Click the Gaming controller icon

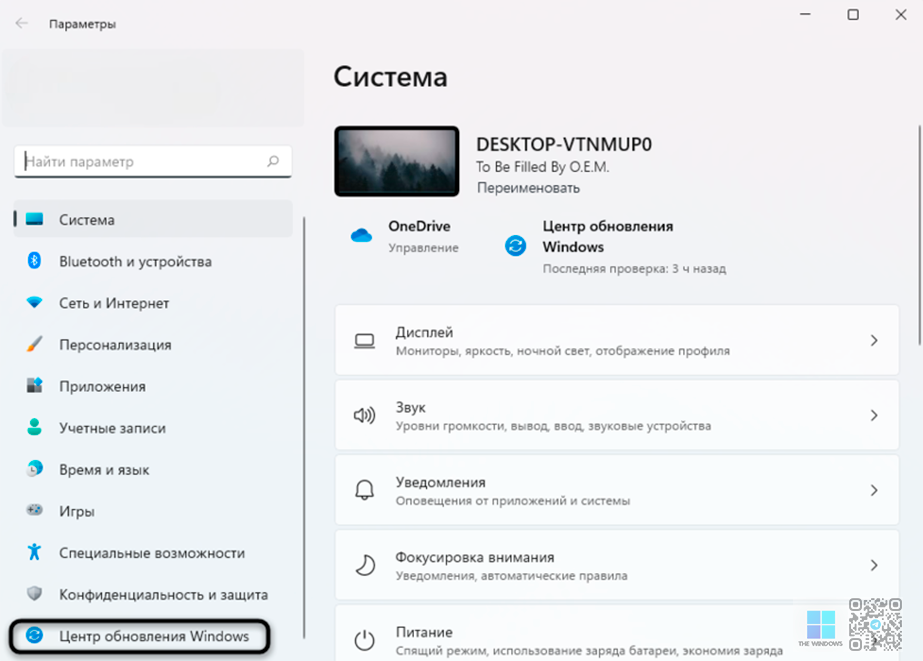(34, 510)
